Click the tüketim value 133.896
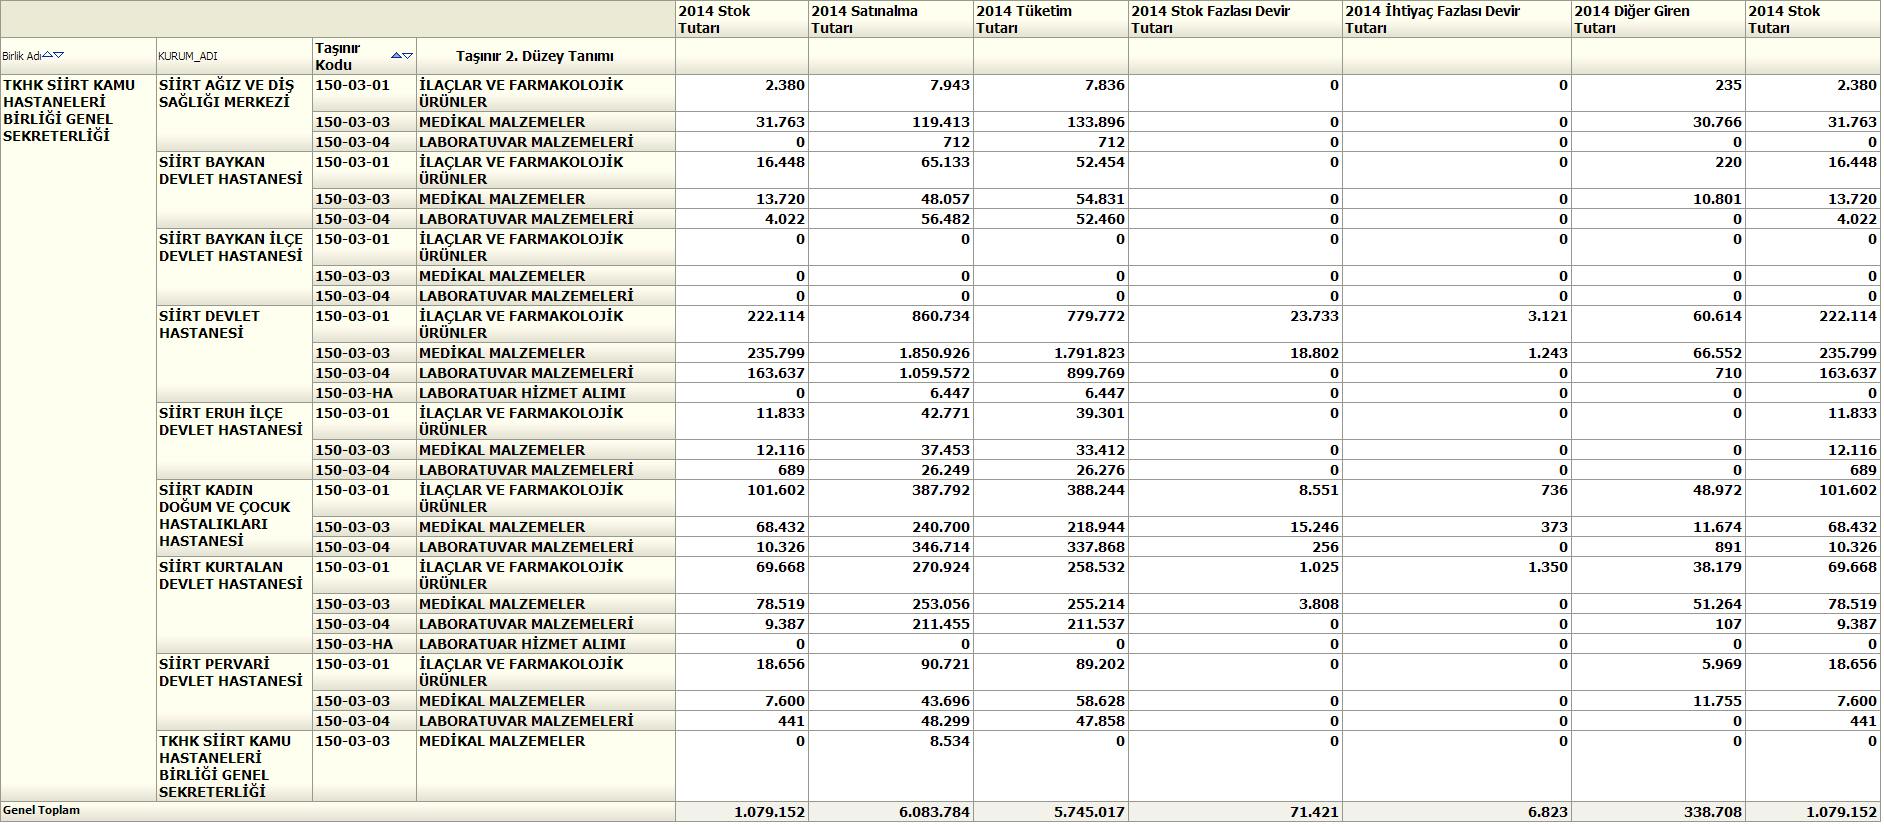 coord(1096,122)
